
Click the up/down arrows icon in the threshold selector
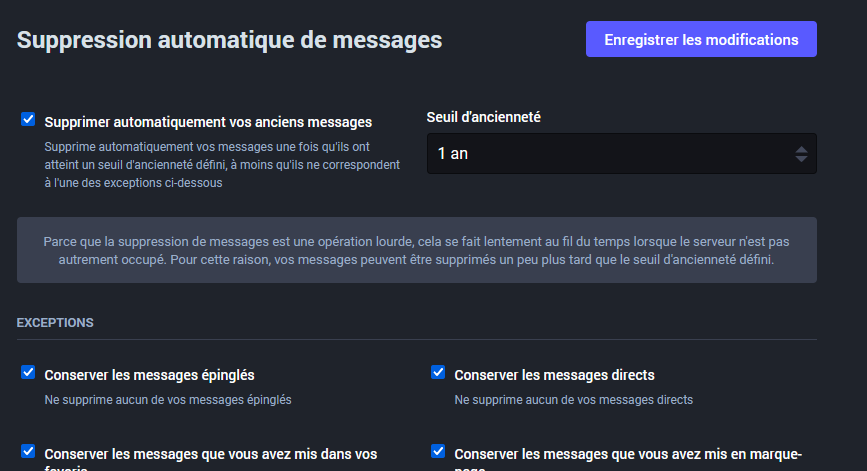click(801, 154)
